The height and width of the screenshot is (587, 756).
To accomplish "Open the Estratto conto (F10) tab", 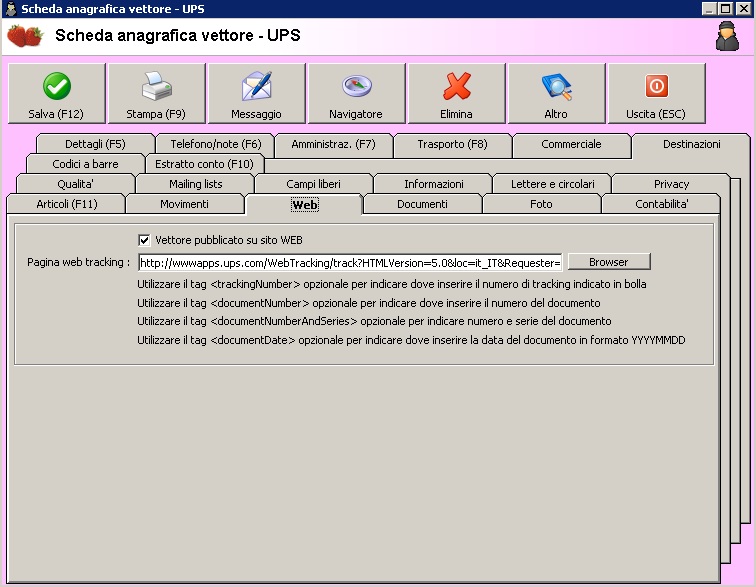I will point(204,164).
